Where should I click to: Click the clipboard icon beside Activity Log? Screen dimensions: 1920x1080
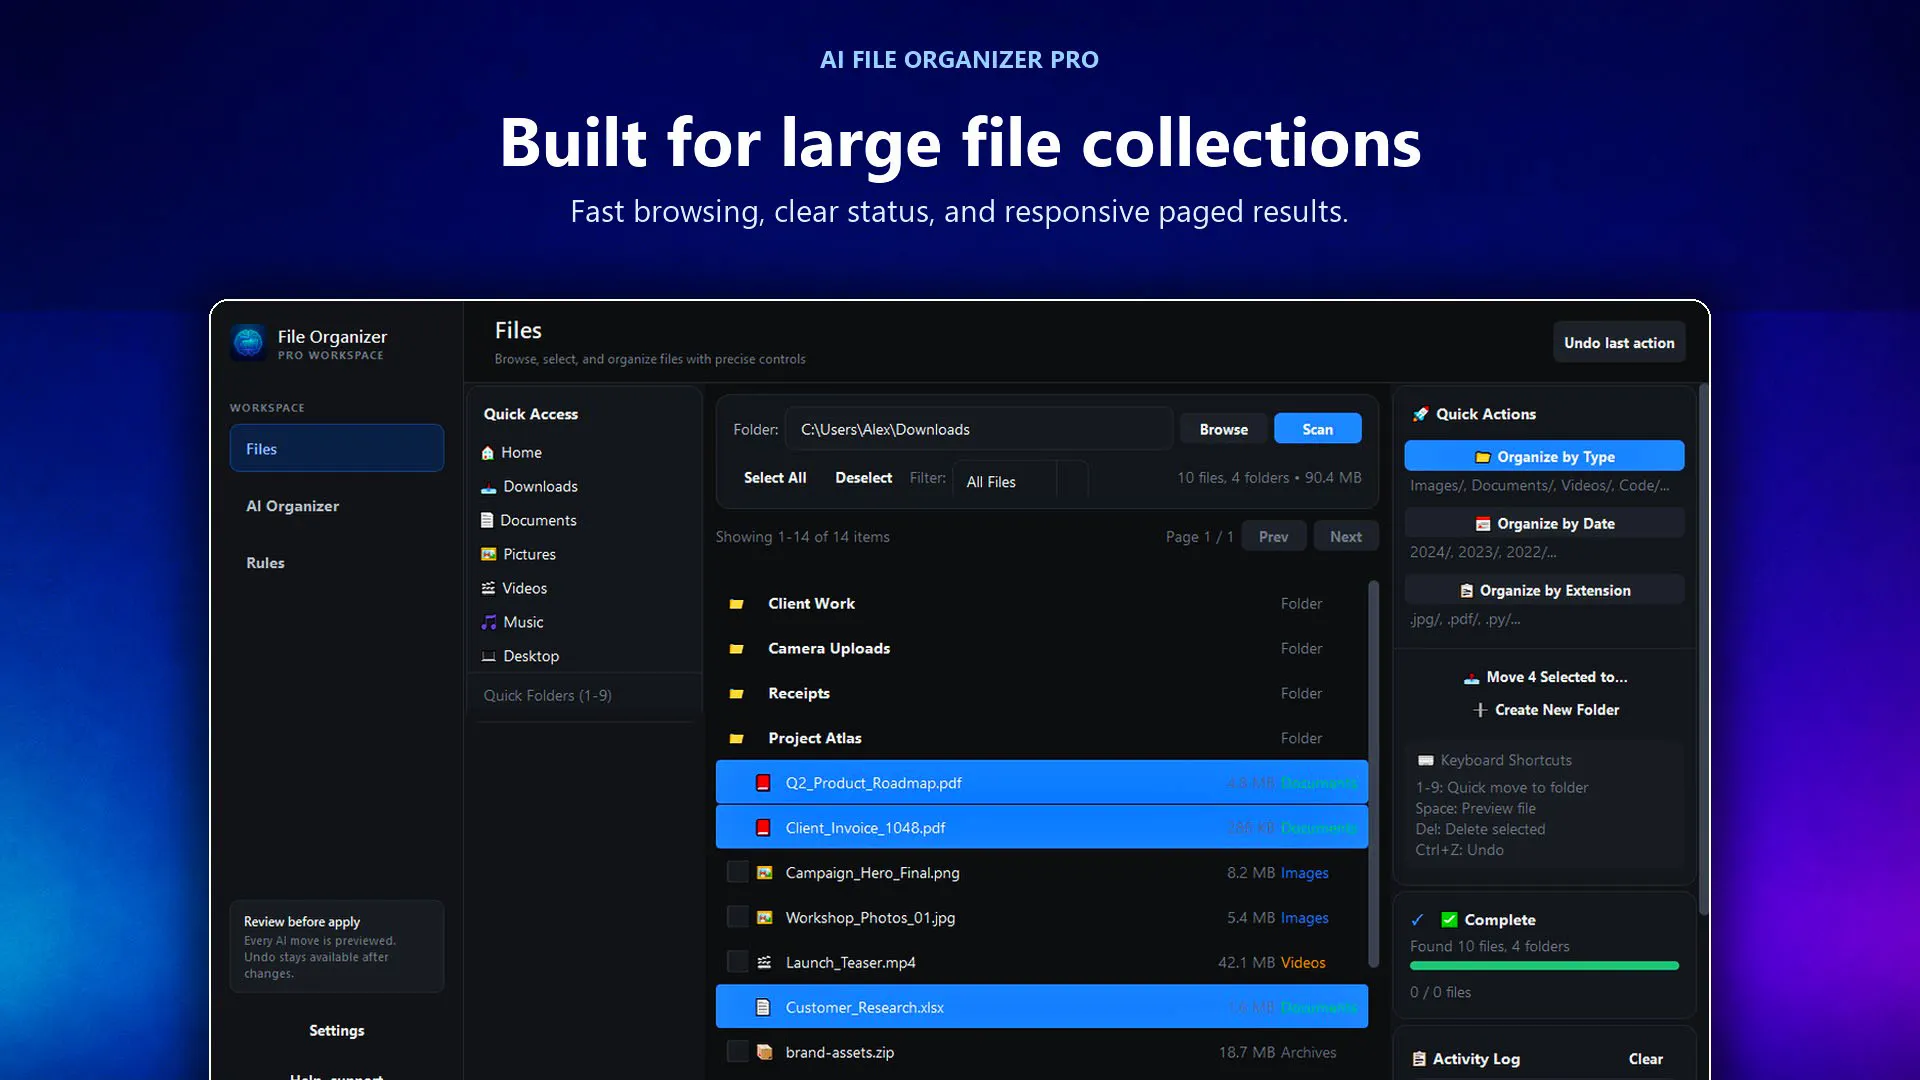click(x=1419, y=1059)
